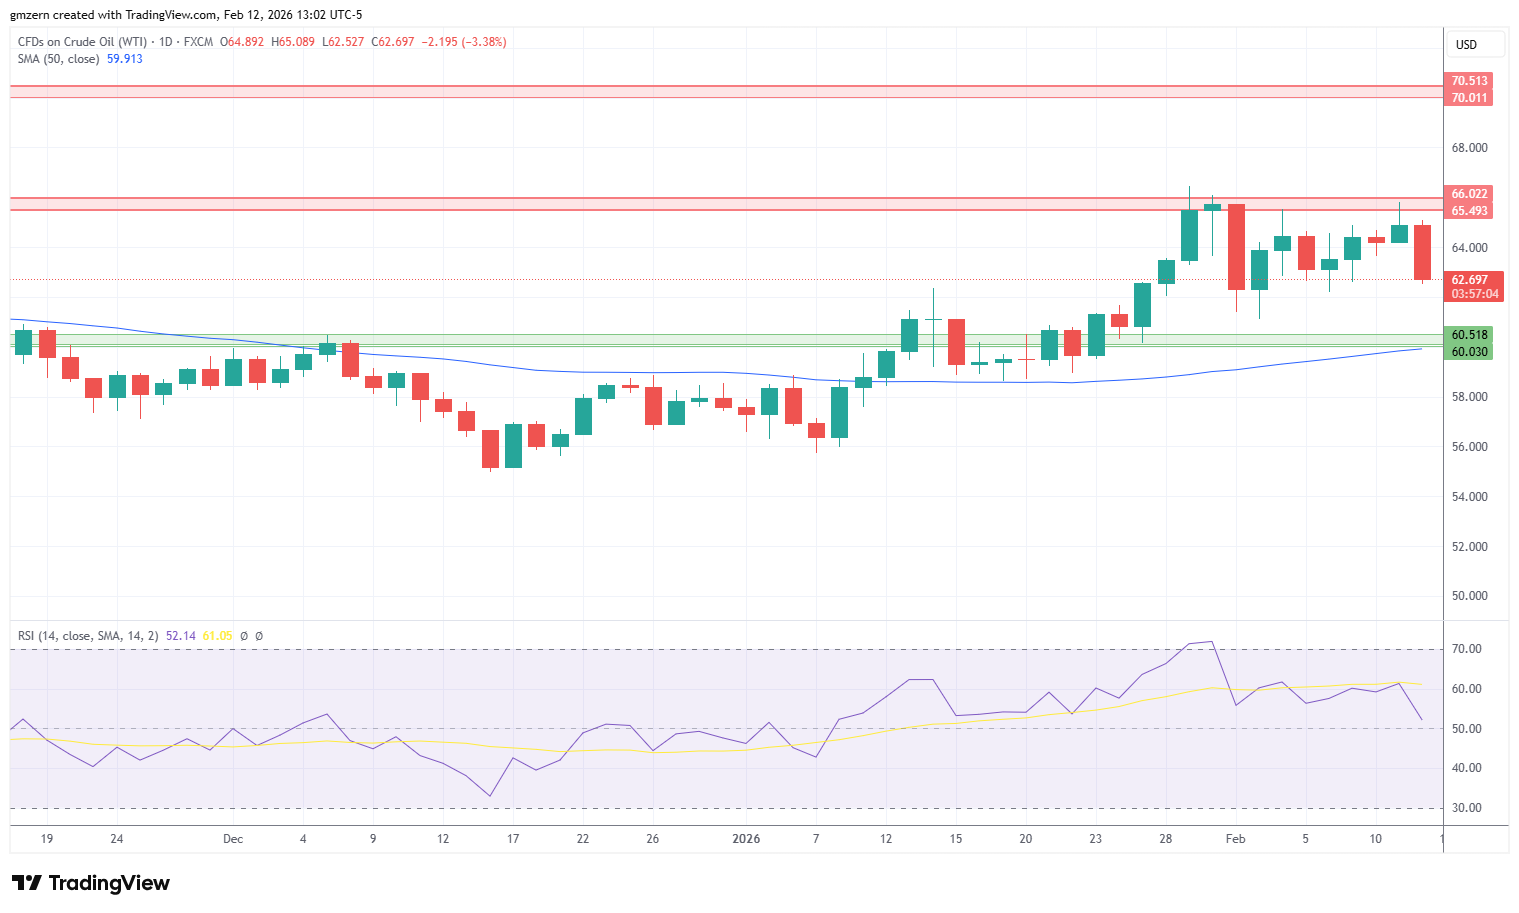Click "58.000" on the price axis

click(x=1469, y=397)
